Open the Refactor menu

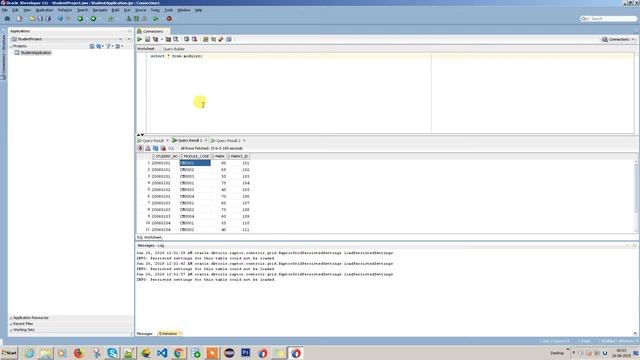coord(64,10)
